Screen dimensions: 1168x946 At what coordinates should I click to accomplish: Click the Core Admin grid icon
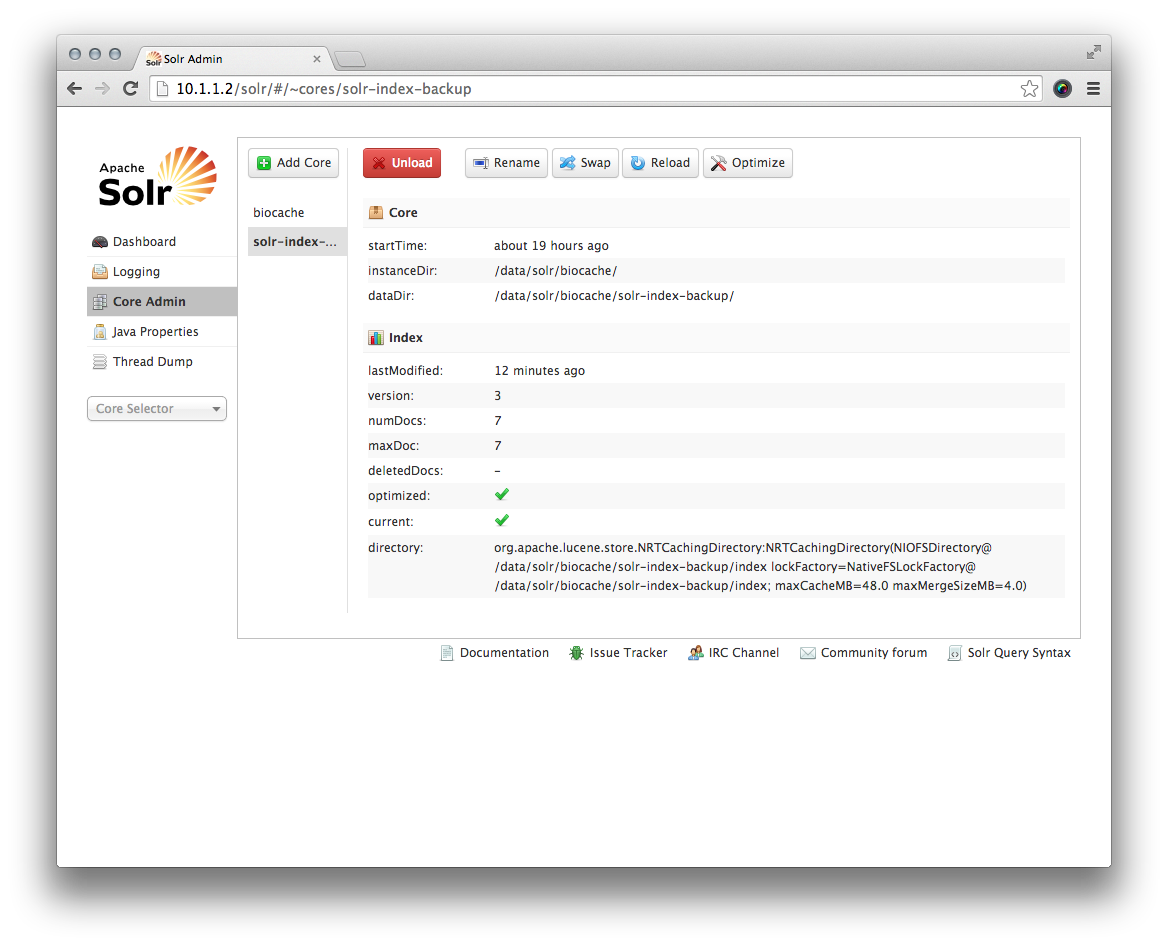pyautogui.click(x=100, y=302)
